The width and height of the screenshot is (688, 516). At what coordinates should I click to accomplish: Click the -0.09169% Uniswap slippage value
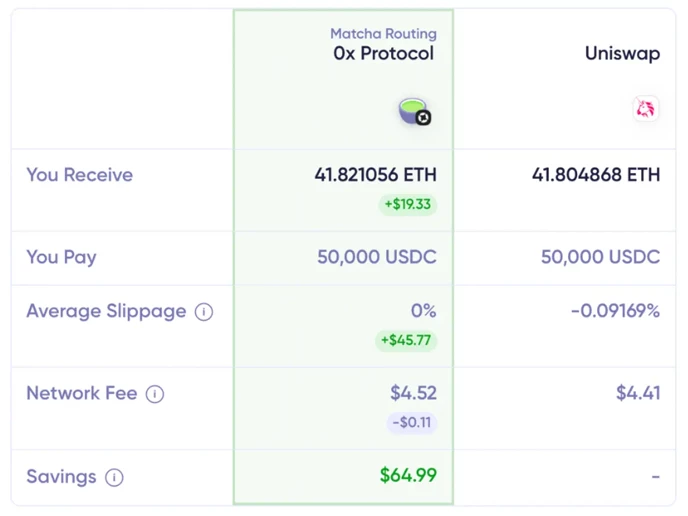(616, 311)
